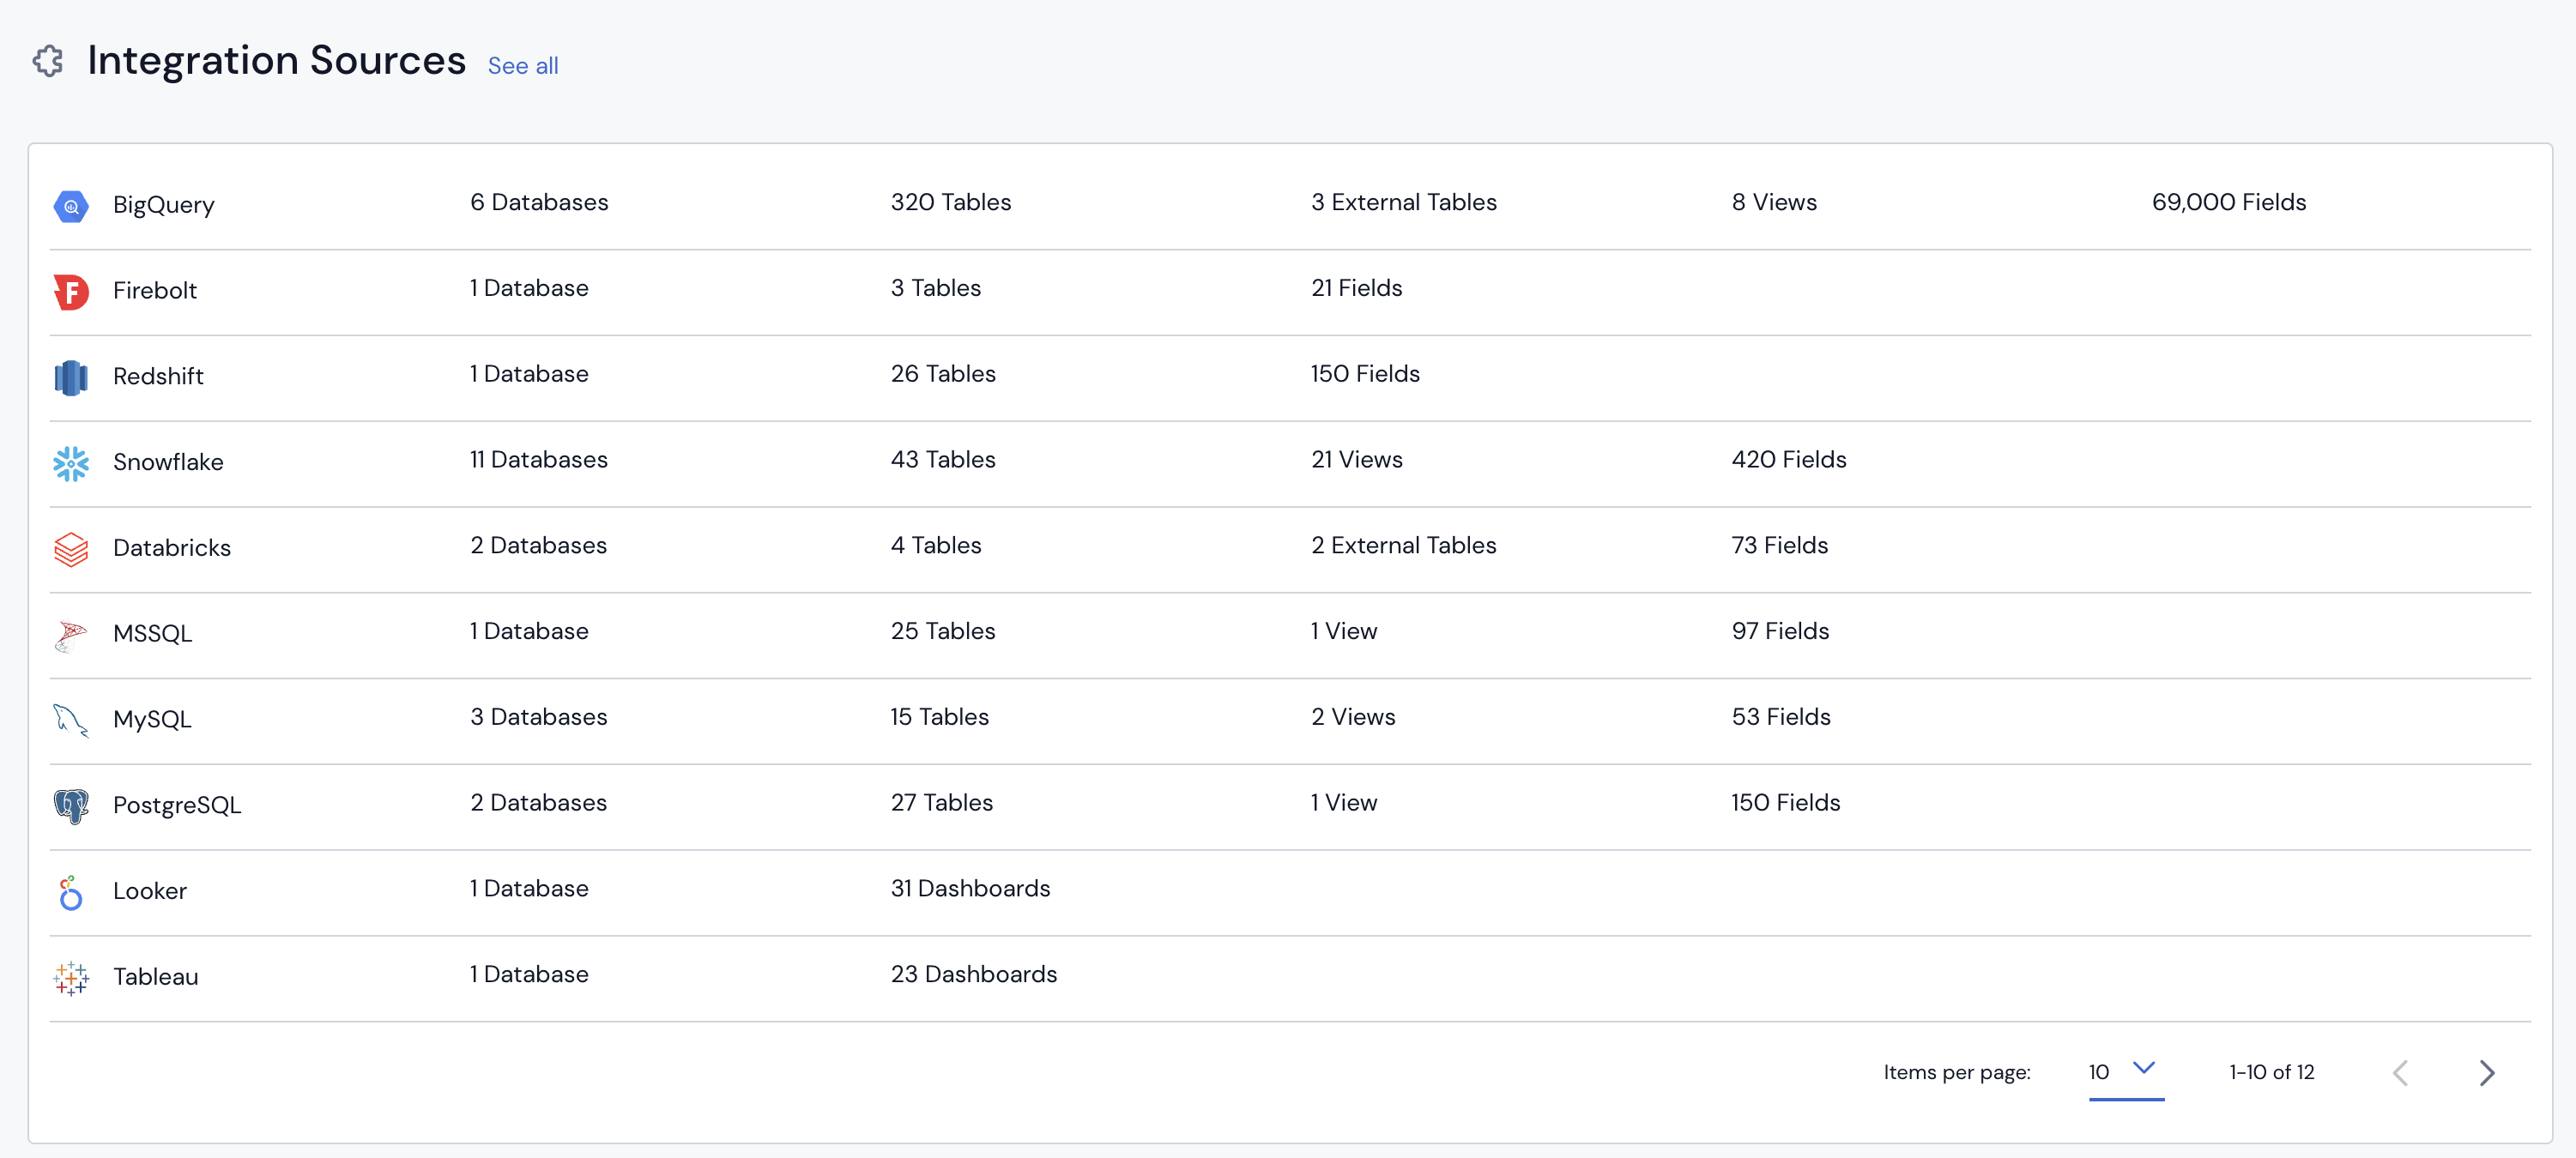Screen dimensions: 2576x1158
Task: Open the Snowflake source name
Action: (x=168, y=462)
